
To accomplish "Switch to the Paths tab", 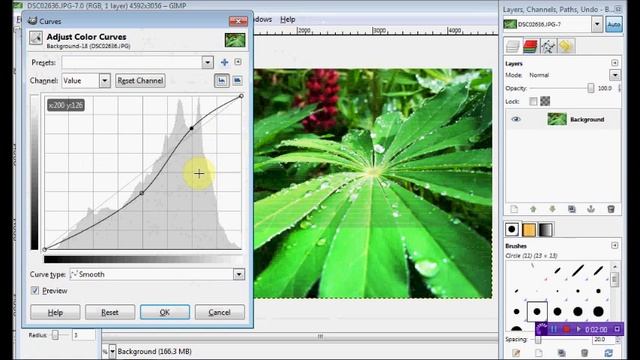I will point(548,47).
